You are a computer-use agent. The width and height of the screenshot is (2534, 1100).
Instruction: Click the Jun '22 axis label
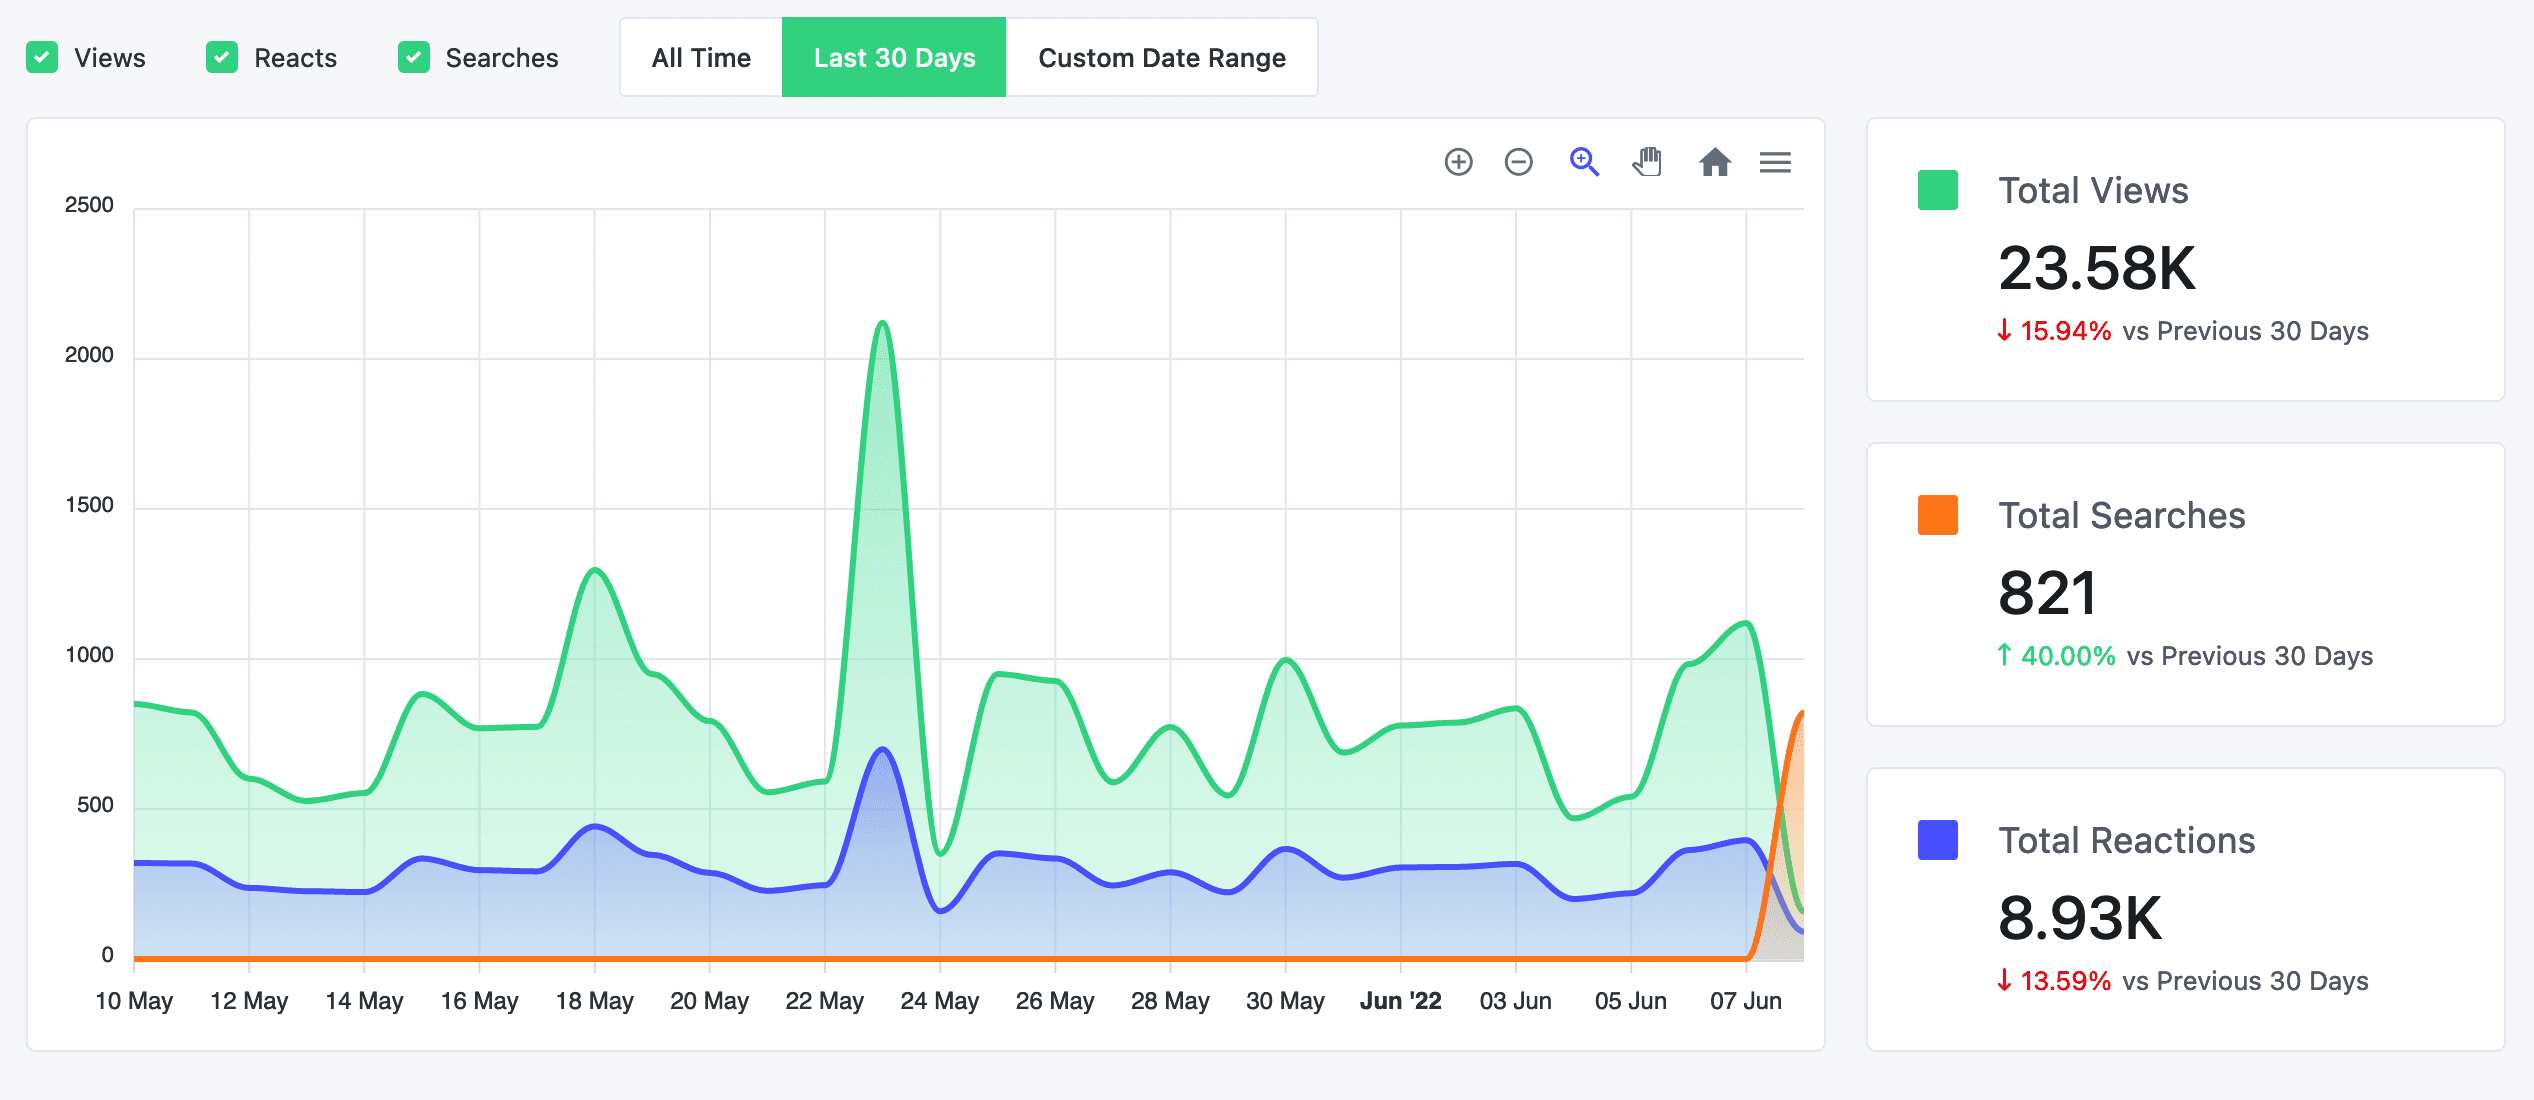click(x=1400, y=1001)
